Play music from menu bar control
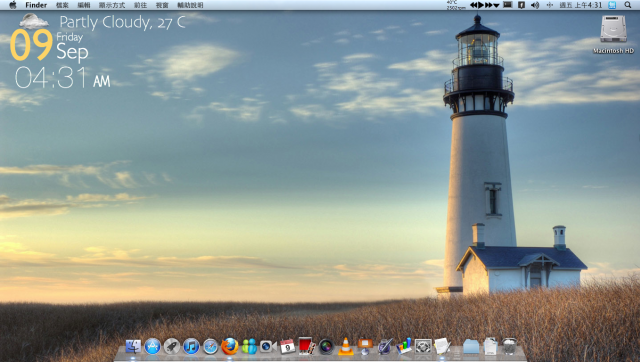 (x=481, y=5)
